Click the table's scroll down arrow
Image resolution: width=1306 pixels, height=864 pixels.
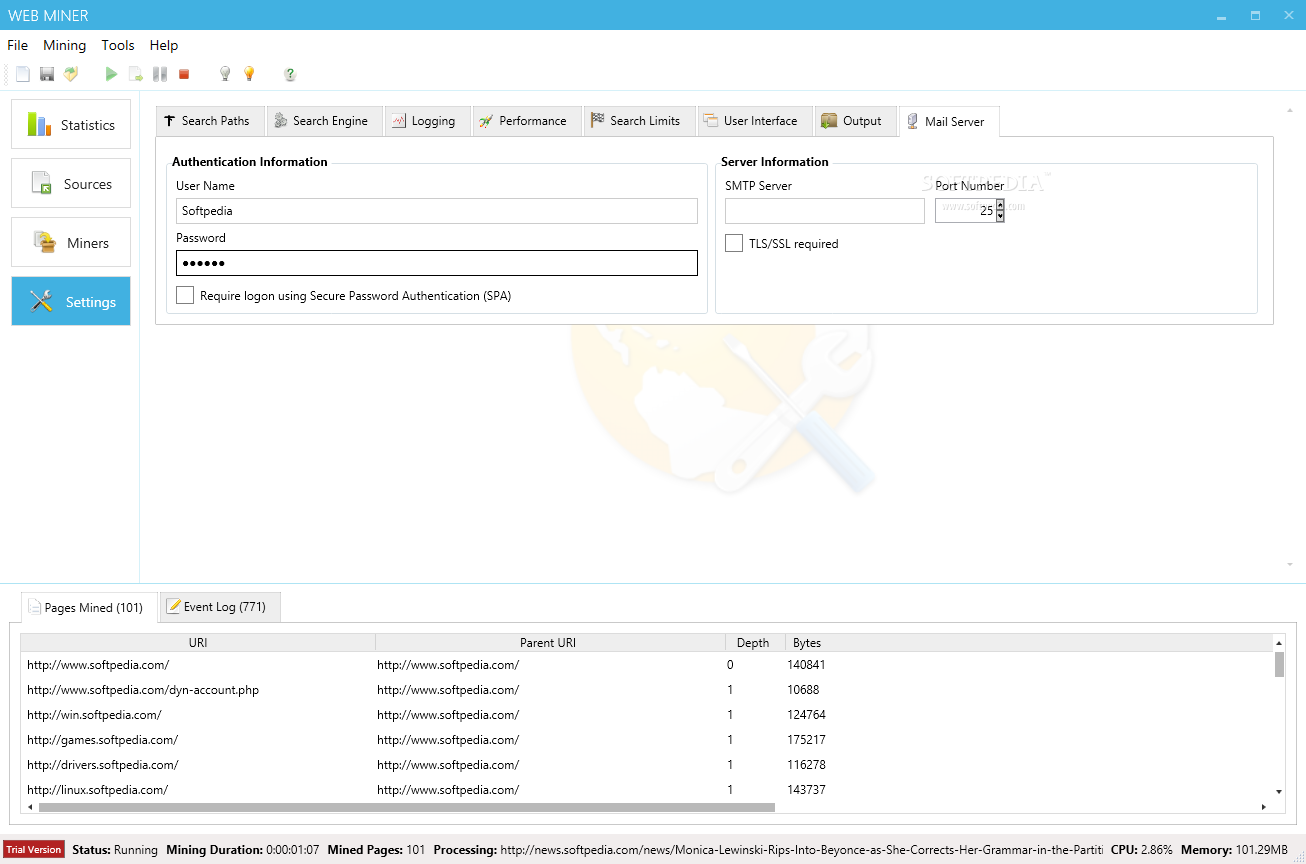tap(1279, 791)
